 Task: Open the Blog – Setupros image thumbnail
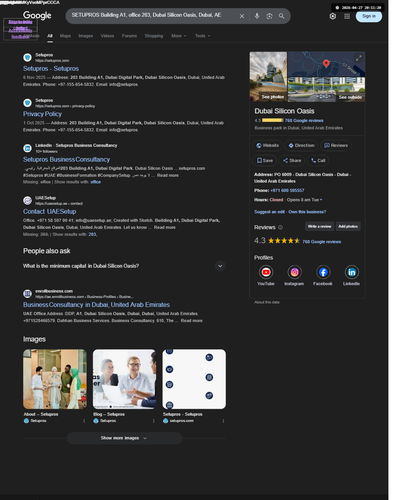124,379
